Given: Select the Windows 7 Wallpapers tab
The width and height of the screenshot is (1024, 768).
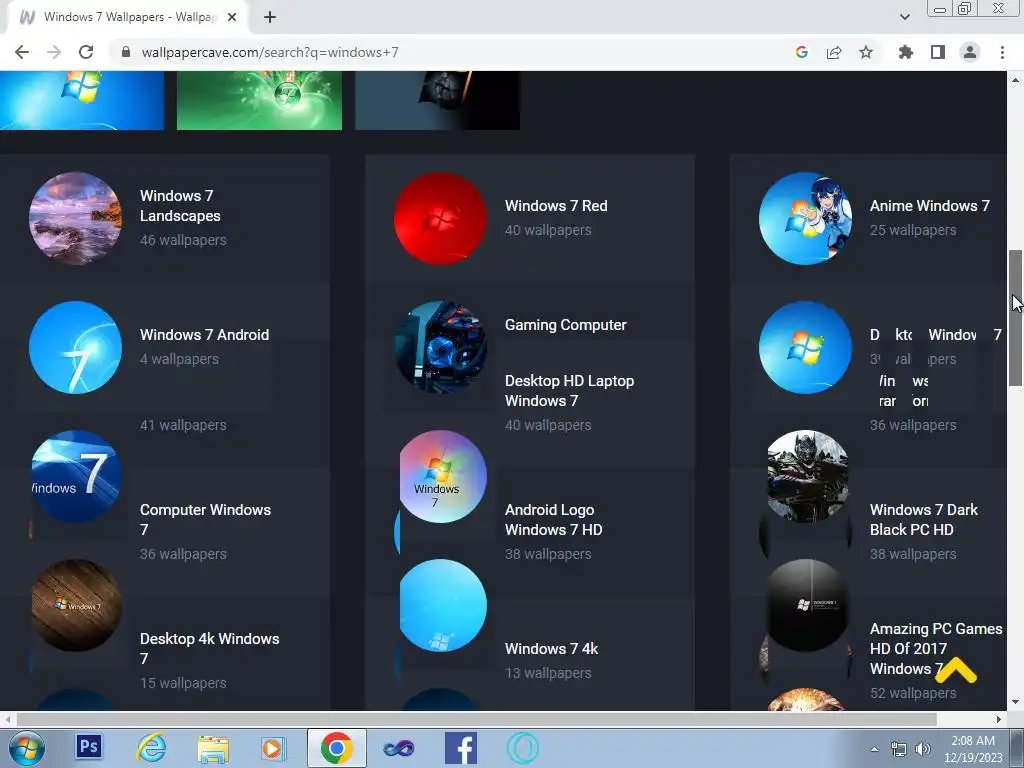Looking at the screenshot, I should tap(128, 17).
